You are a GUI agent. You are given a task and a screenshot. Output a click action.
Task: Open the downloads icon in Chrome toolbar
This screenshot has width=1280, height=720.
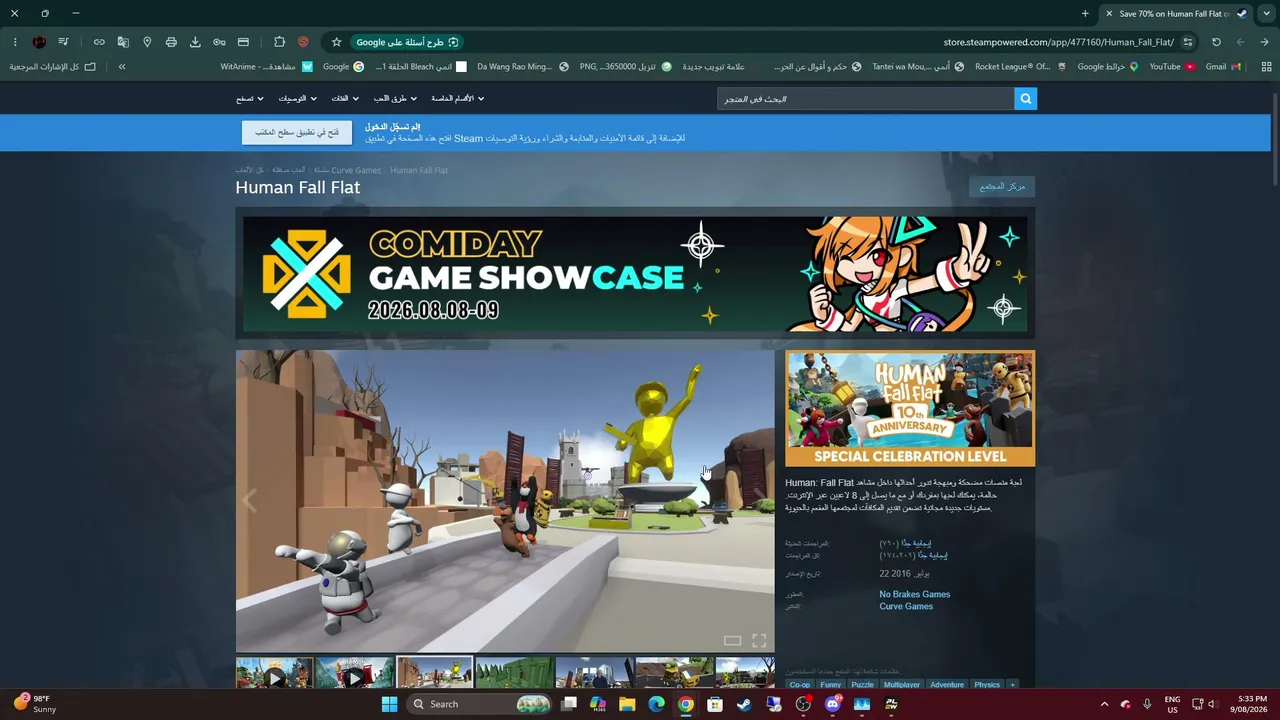click(195, 42)
